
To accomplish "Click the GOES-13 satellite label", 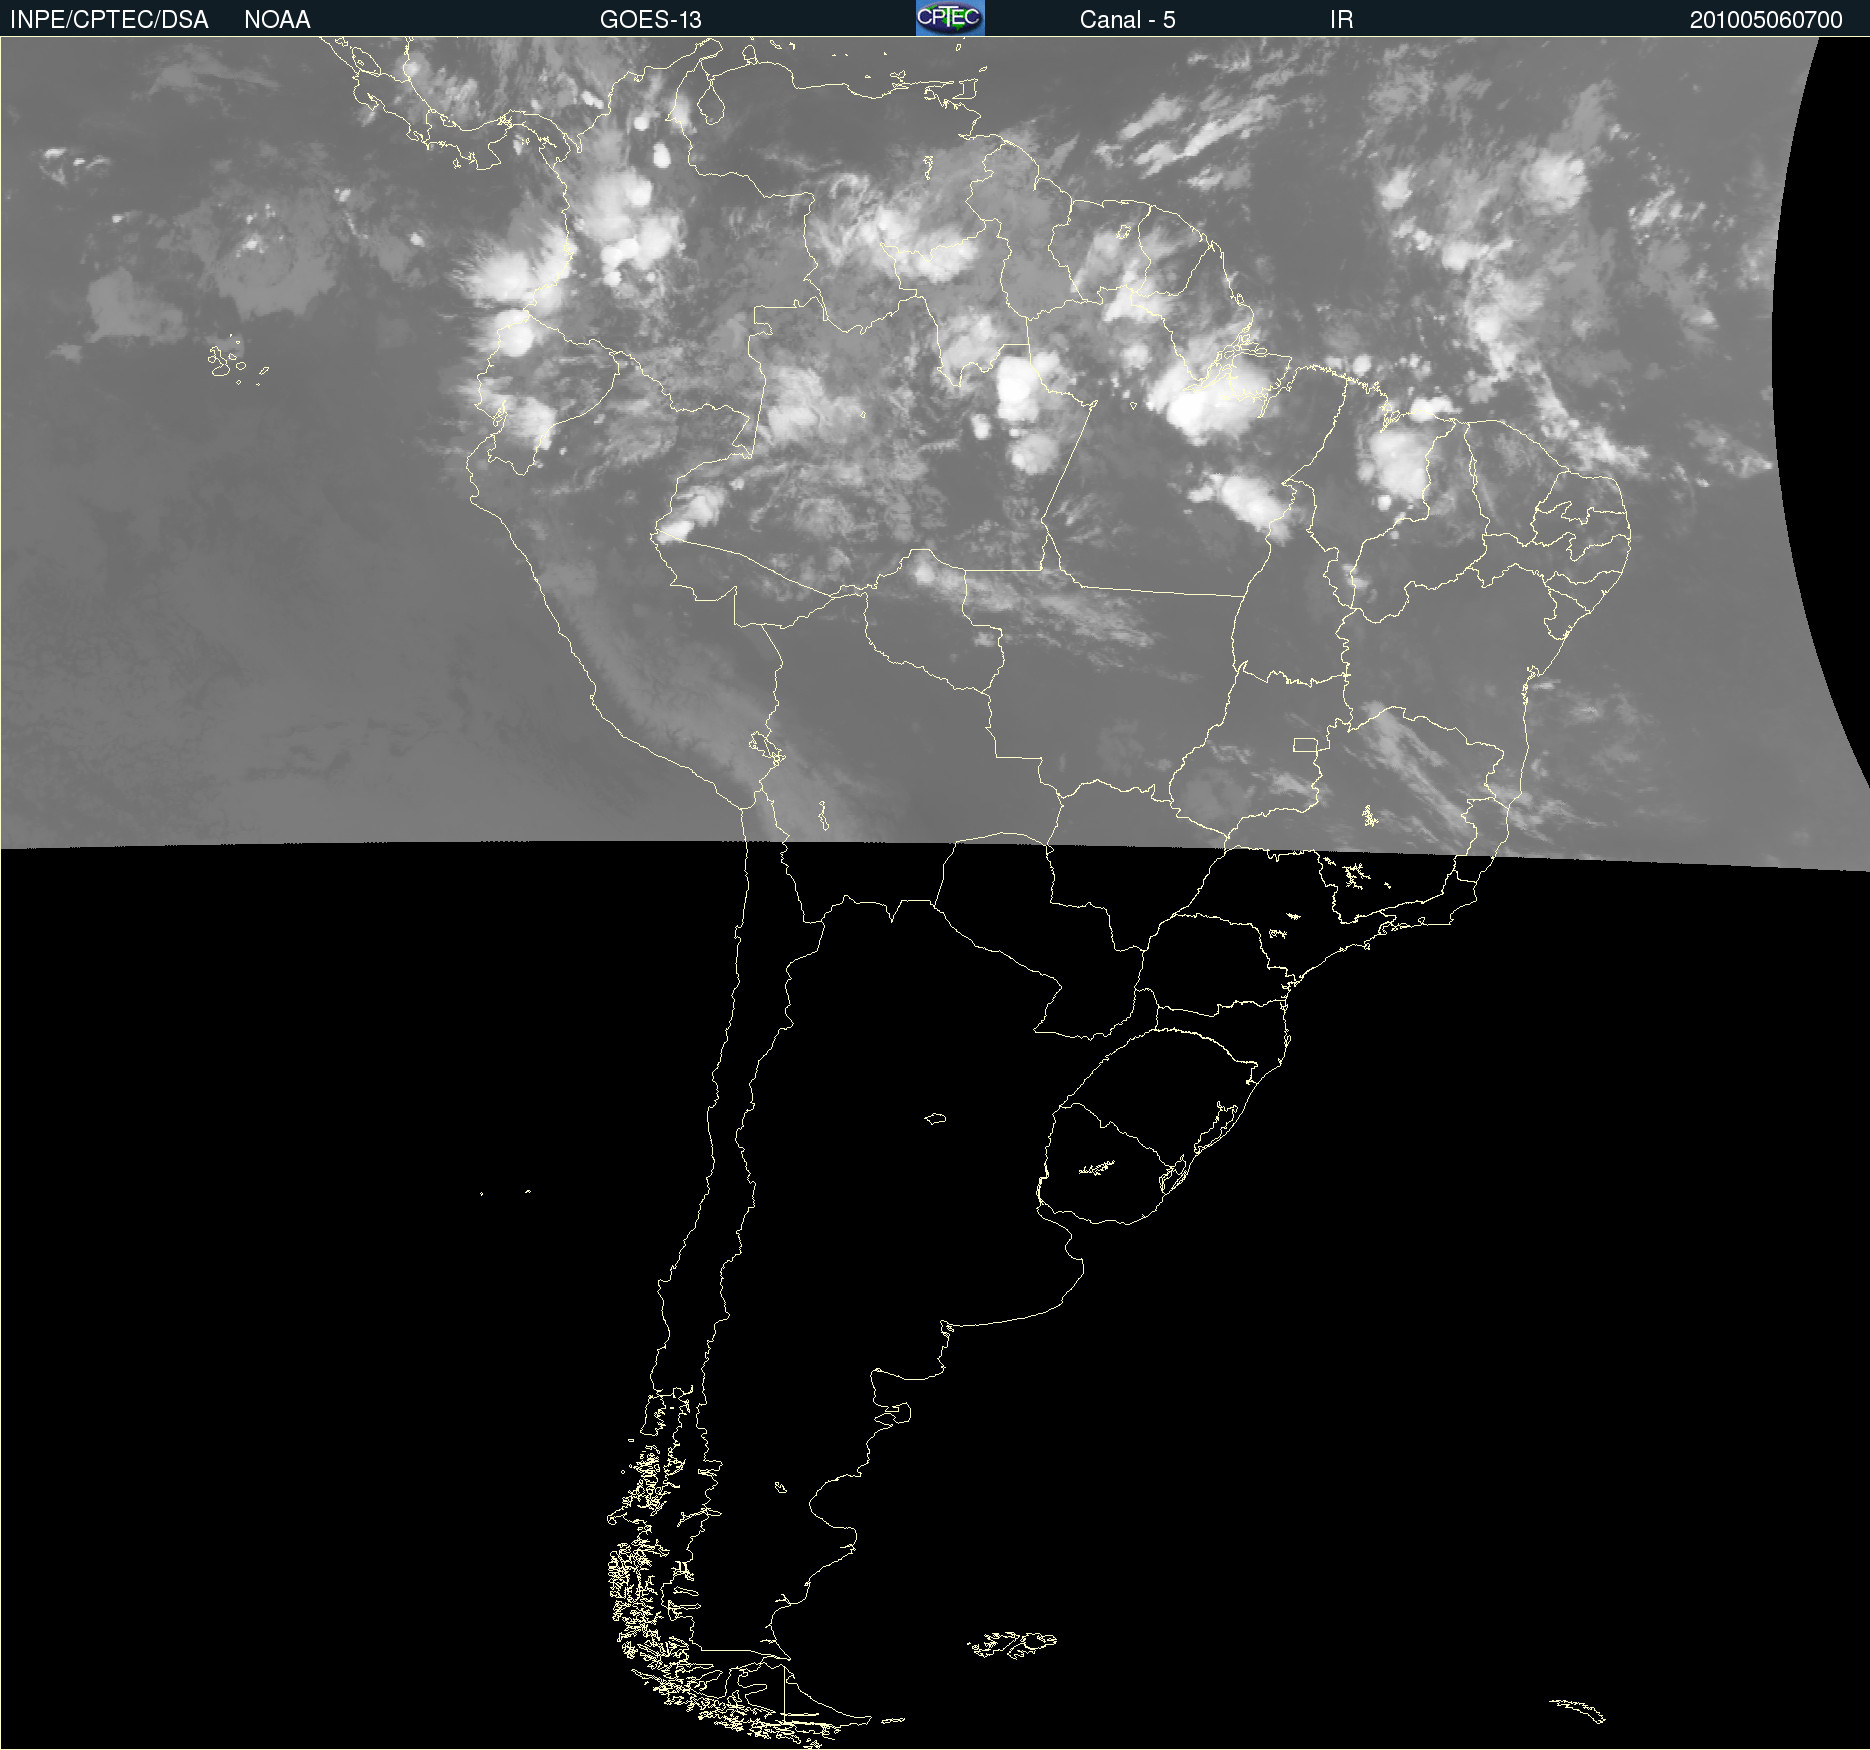I will [x=650, y=20].
